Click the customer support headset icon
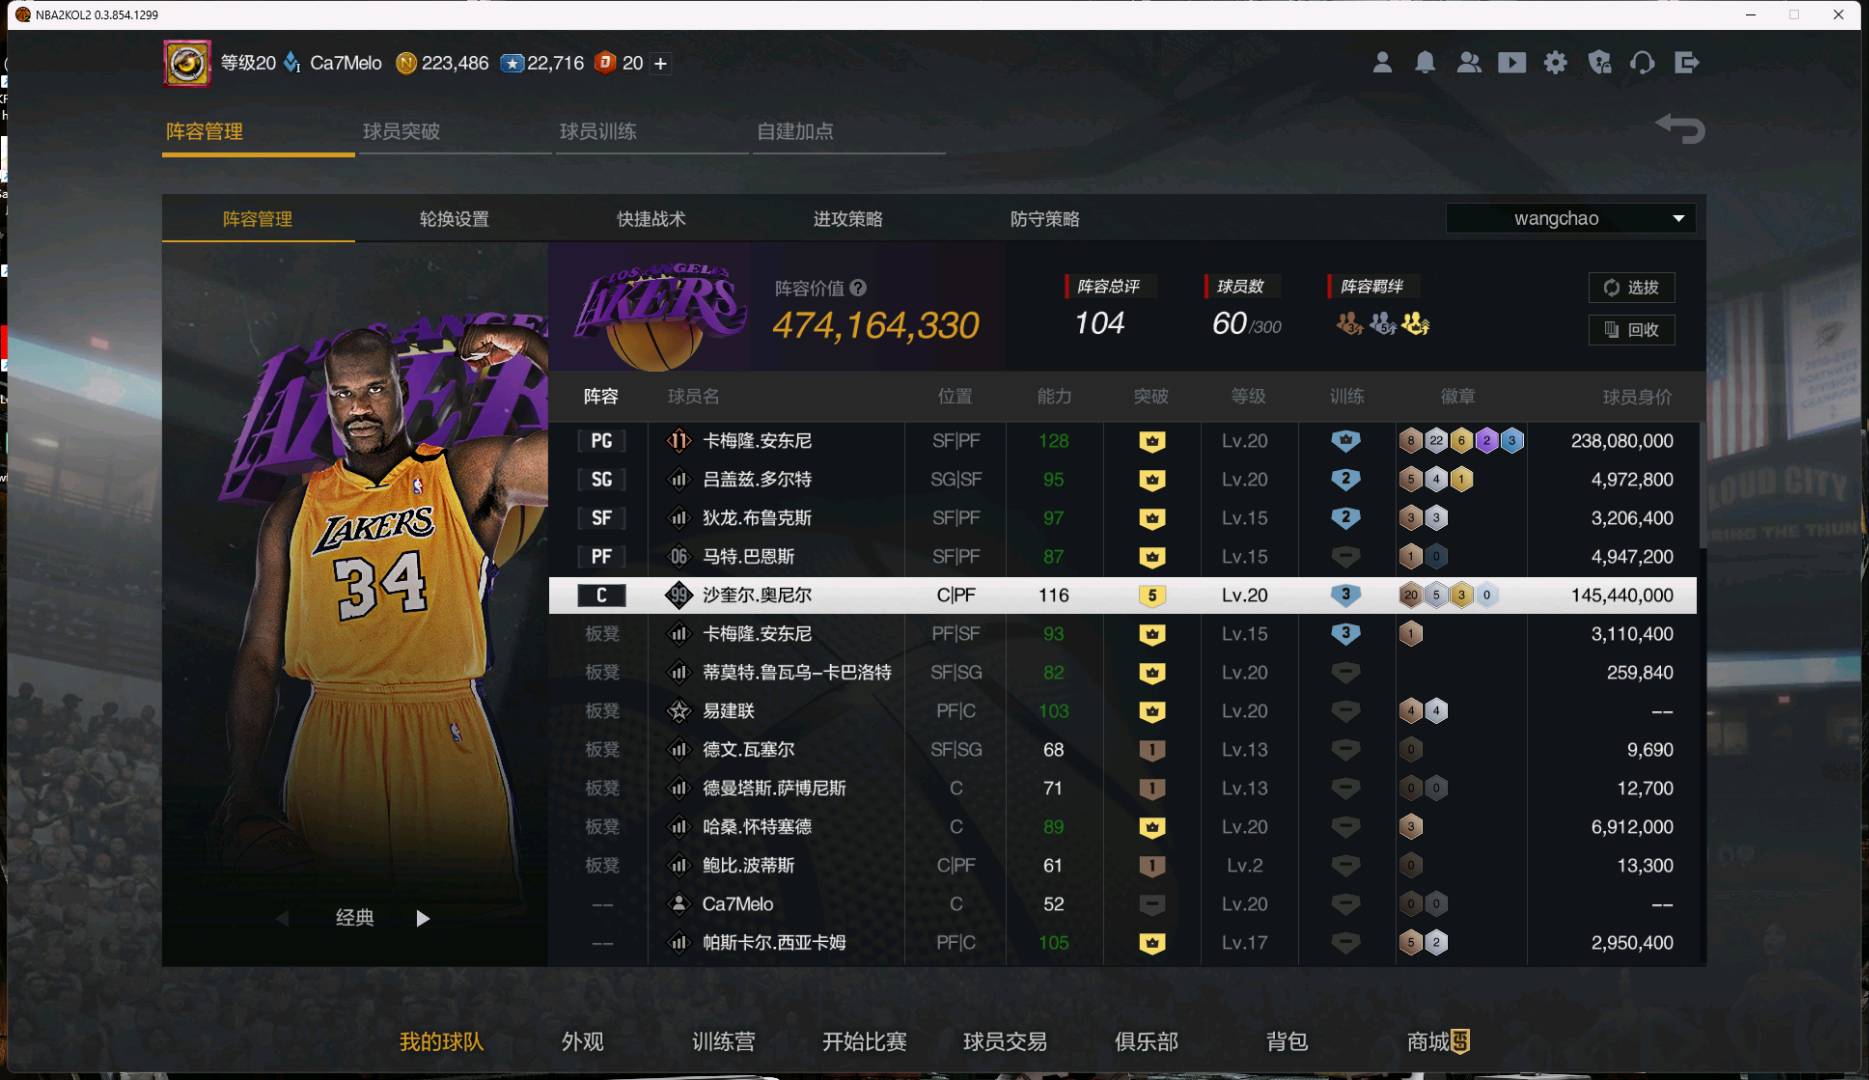The image size is (1869, 1080). [x=1642, y=63]
